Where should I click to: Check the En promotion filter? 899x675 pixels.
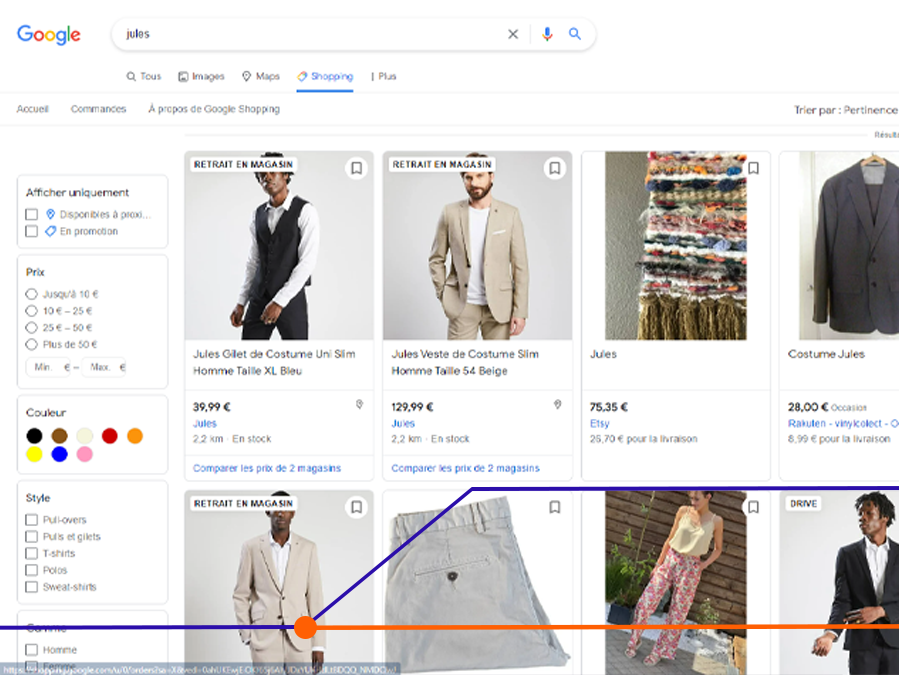click(32, 231)
